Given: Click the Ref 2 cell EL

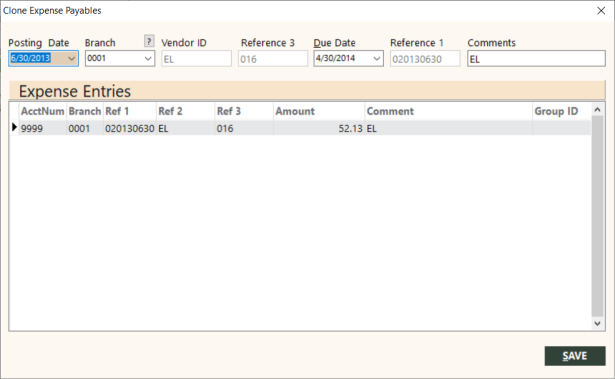Looking at the screenshot, I should pos(186,128).
